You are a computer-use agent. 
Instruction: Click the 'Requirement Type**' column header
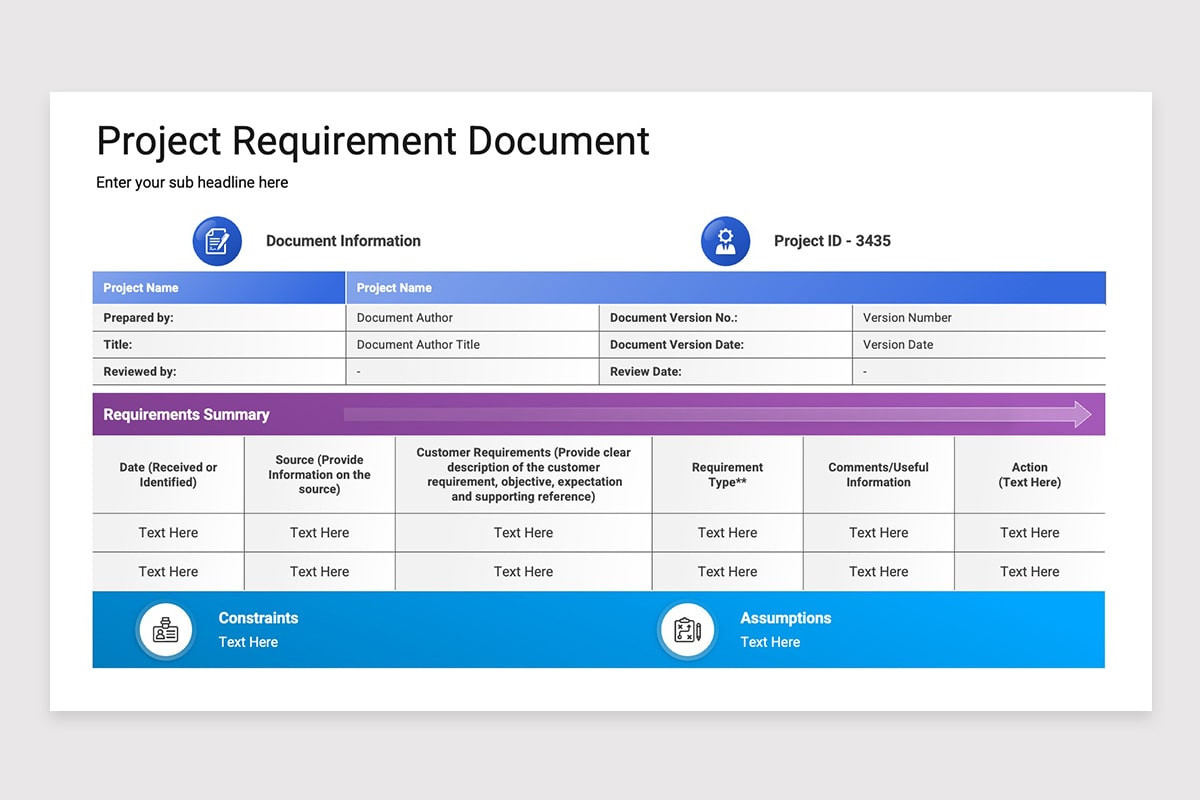[728, 475]
